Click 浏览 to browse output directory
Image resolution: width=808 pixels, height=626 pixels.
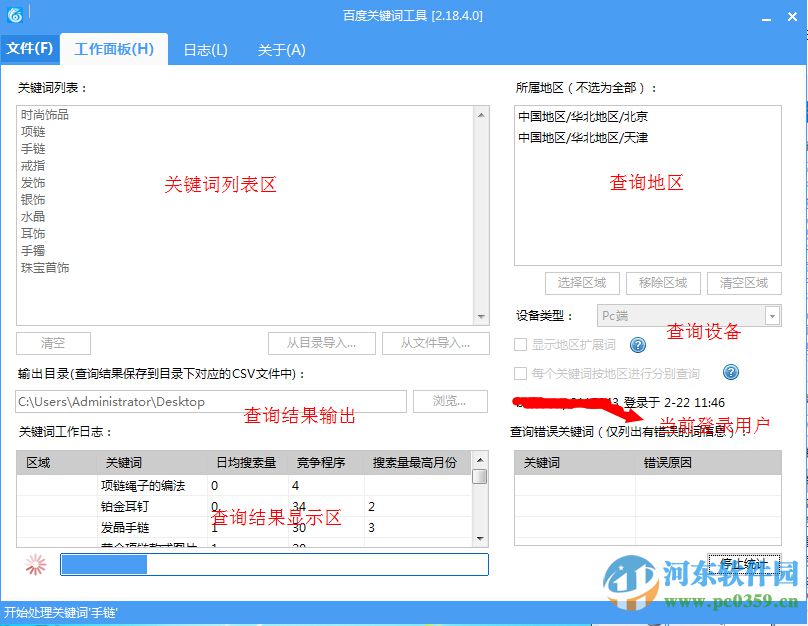[448, 400]
